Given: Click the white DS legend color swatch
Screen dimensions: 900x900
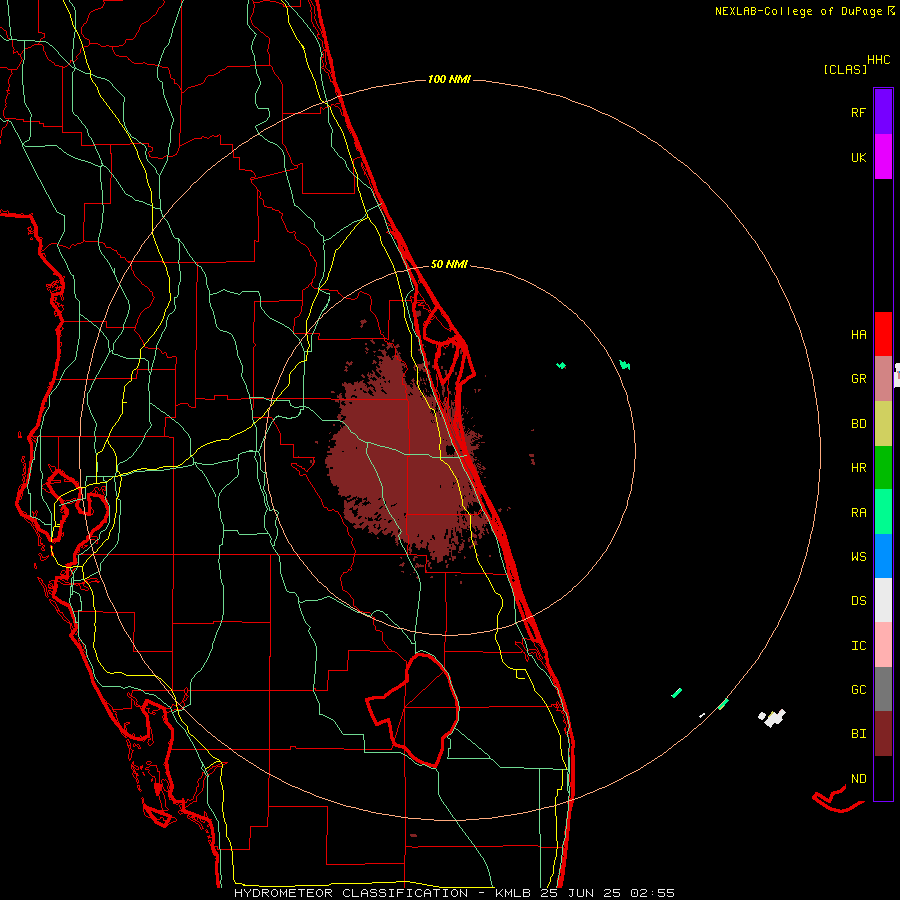Looking at the screenshot, I should tap(883, 600).
